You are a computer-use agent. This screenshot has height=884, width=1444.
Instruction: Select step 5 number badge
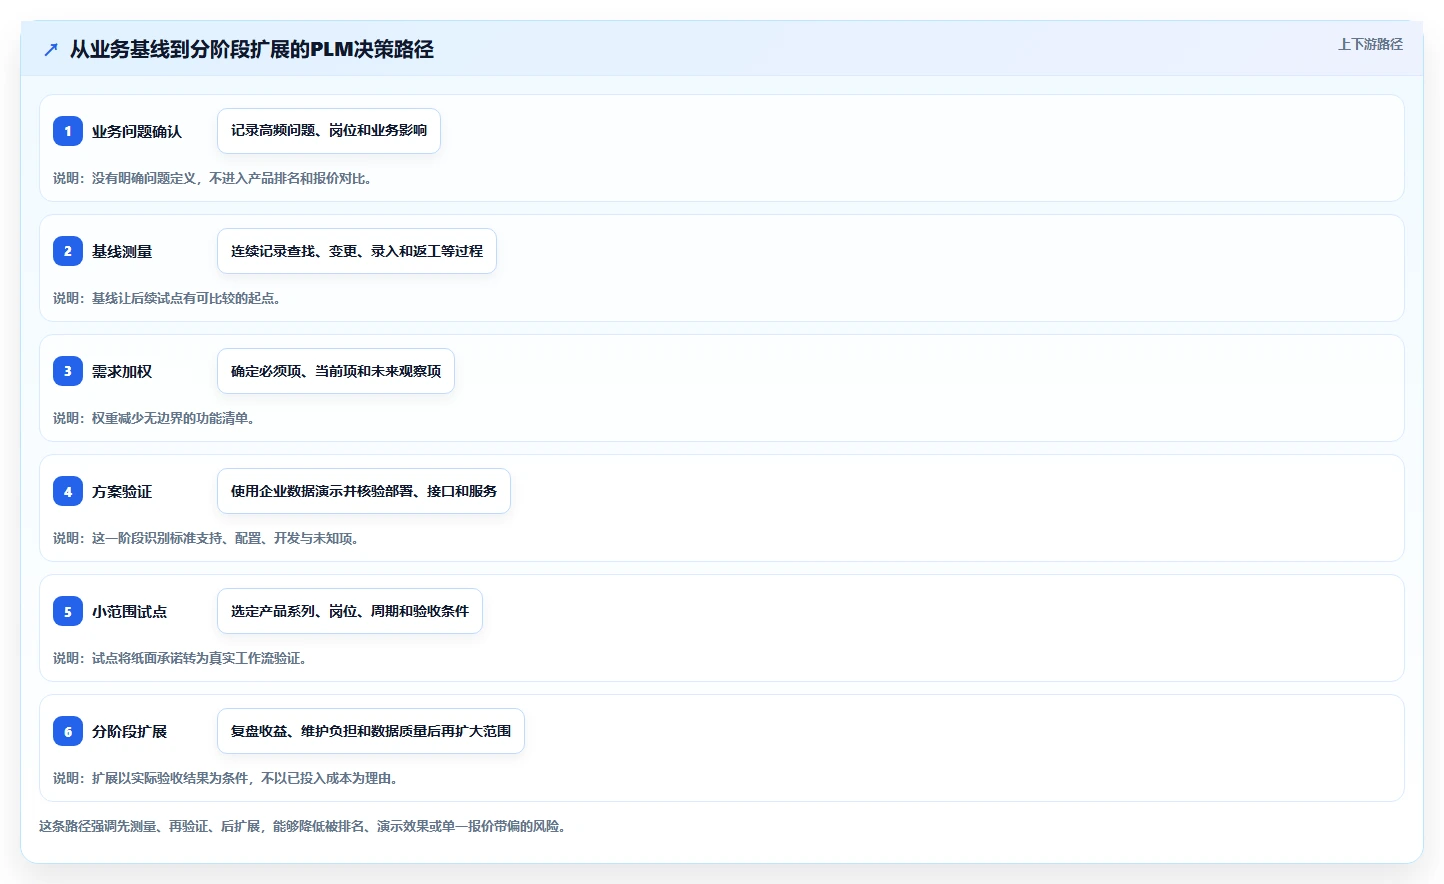pyautogui.click(x=68, y=611)
